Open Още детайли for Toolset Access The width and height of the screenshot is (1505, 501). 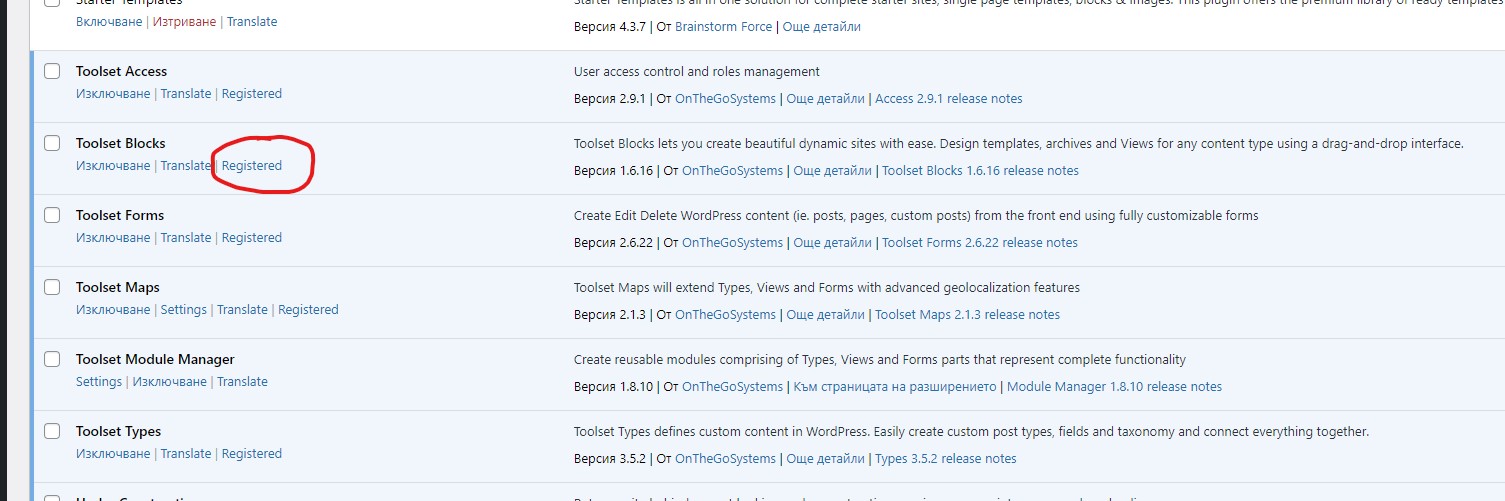826,98
